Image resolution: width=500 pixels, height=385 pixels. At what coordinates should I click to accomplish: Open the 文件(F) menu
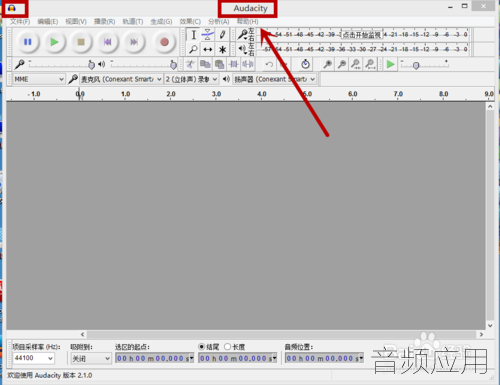click(20, 22)
